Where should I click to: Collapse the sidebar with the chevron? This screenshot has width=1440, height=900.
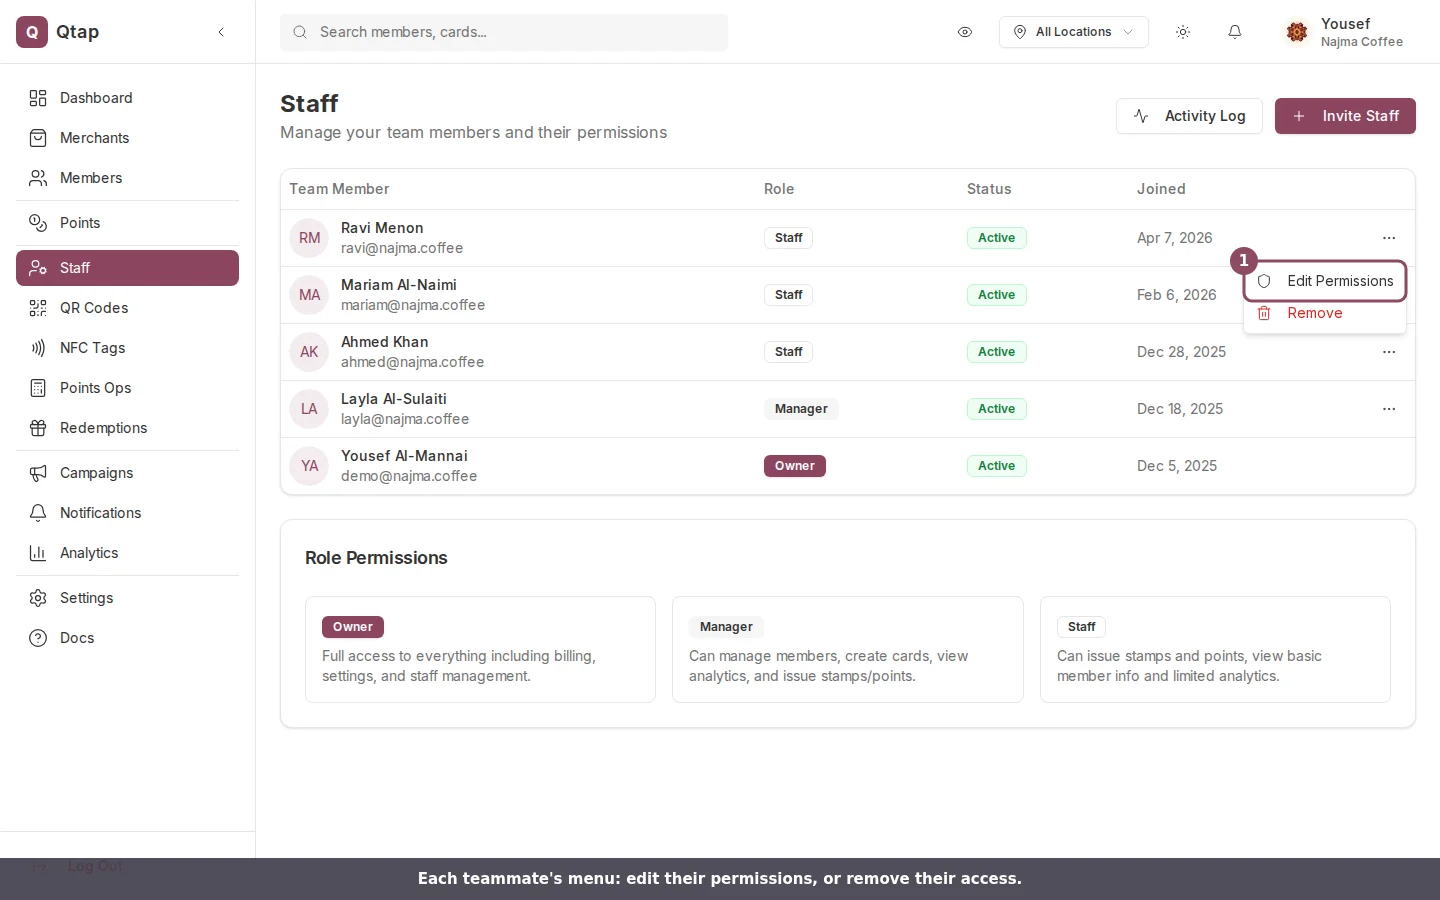pyautogui.click(x=221, y=32)
